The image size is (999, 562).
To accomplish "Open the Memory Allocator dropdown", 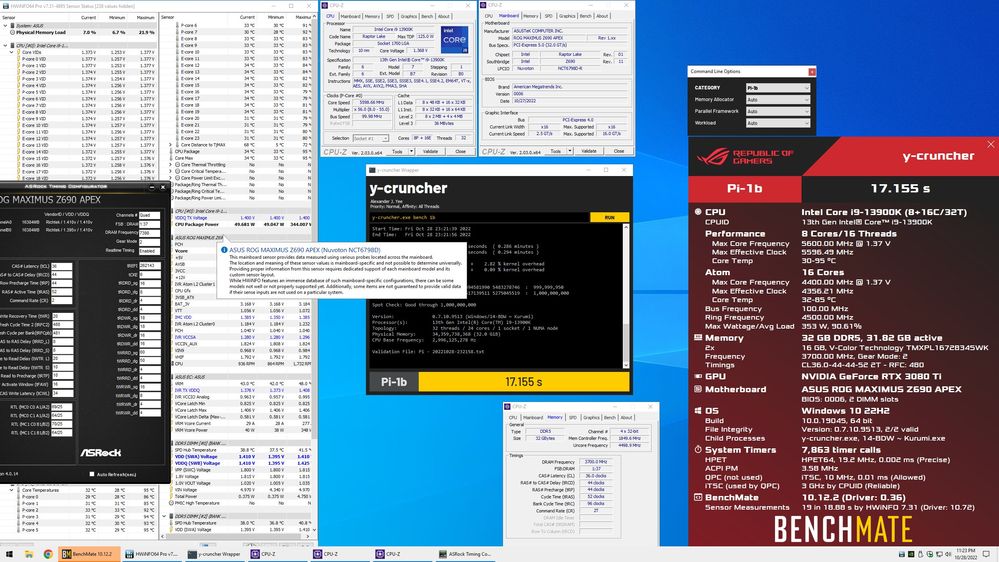I will tap(777, 99).
